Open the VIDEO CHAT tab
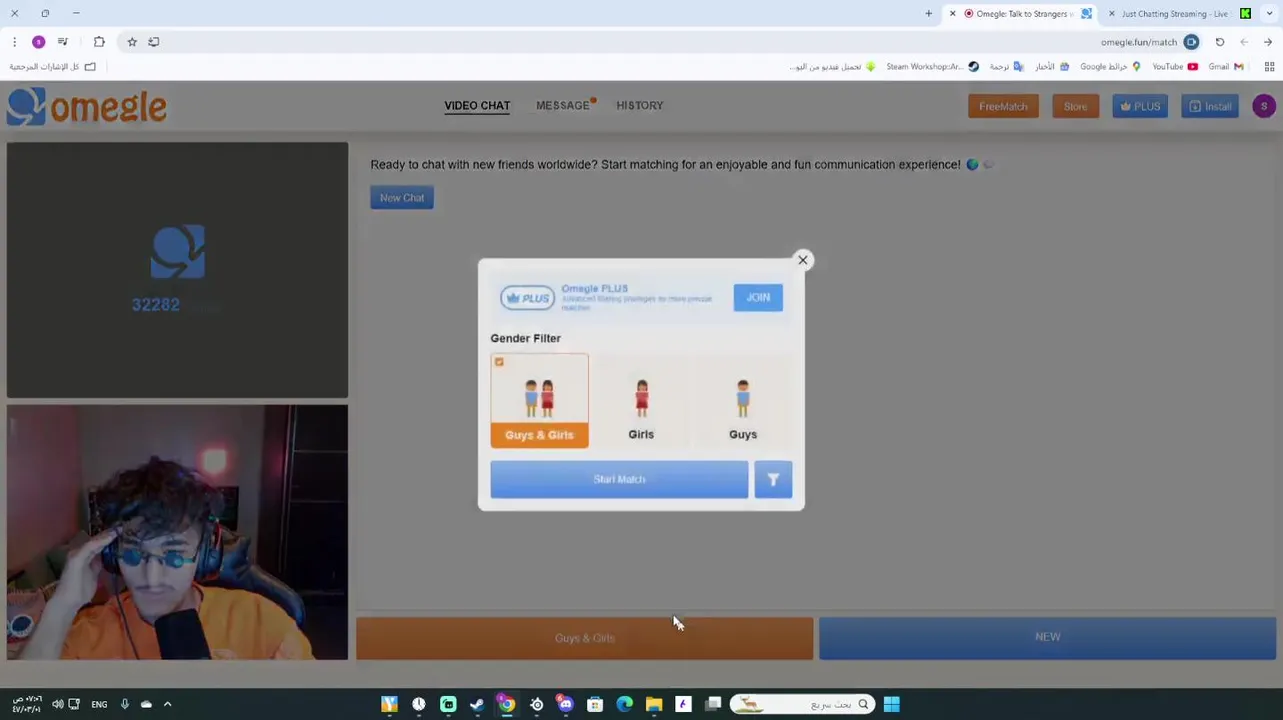The image size is (1283, 720). pyautogui.click(x=477, y=105)
